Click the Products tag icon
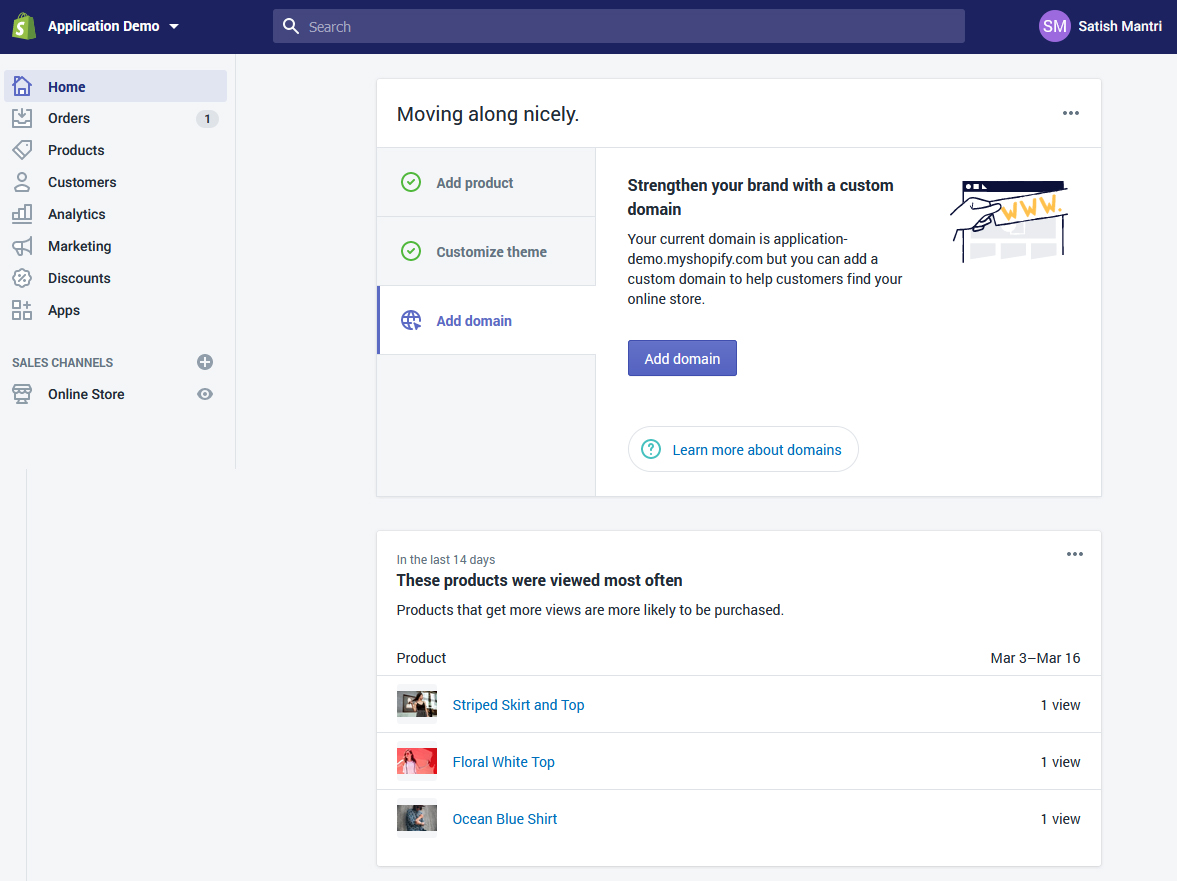The height and width of the screenshot is (881, 1177). (x=22, y=150)
